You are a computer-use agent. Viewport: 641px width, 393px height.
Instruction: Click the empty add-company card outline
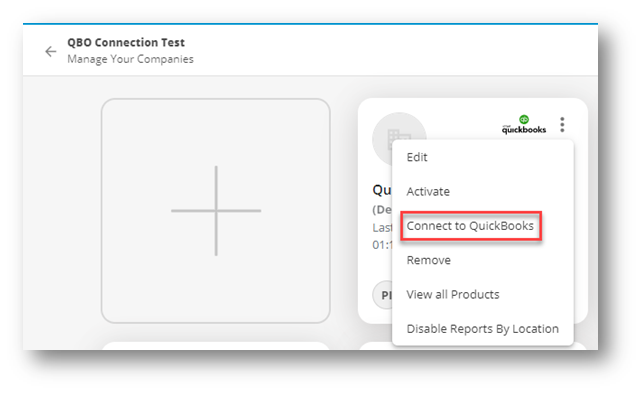click(x=216, y=211)
